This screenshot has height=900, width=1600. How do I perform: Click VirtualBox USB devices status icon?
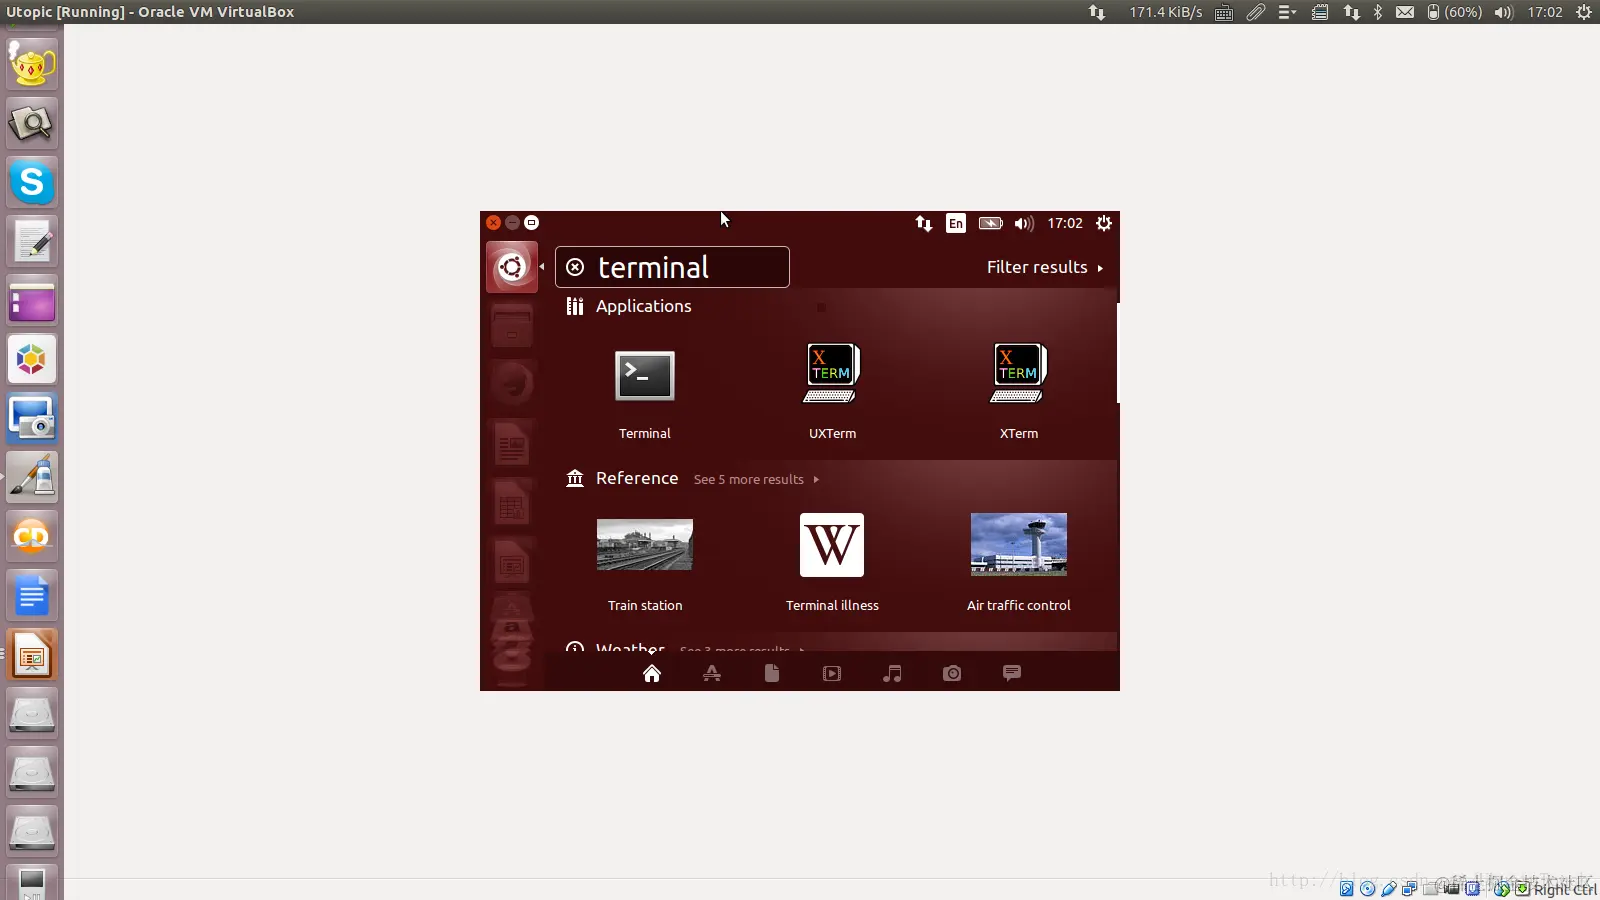click(x=1389, y=888)
